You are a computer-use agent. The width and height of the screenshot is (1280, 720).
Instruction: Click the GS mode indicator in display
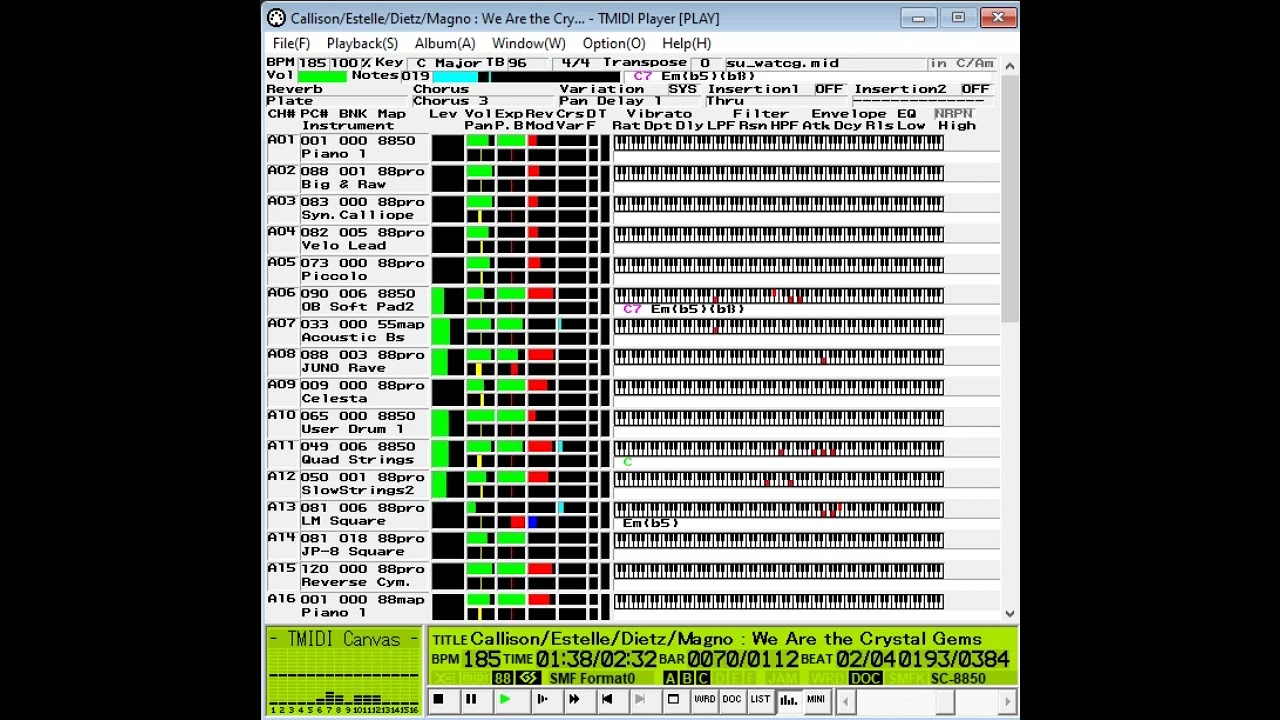(528, 678)
